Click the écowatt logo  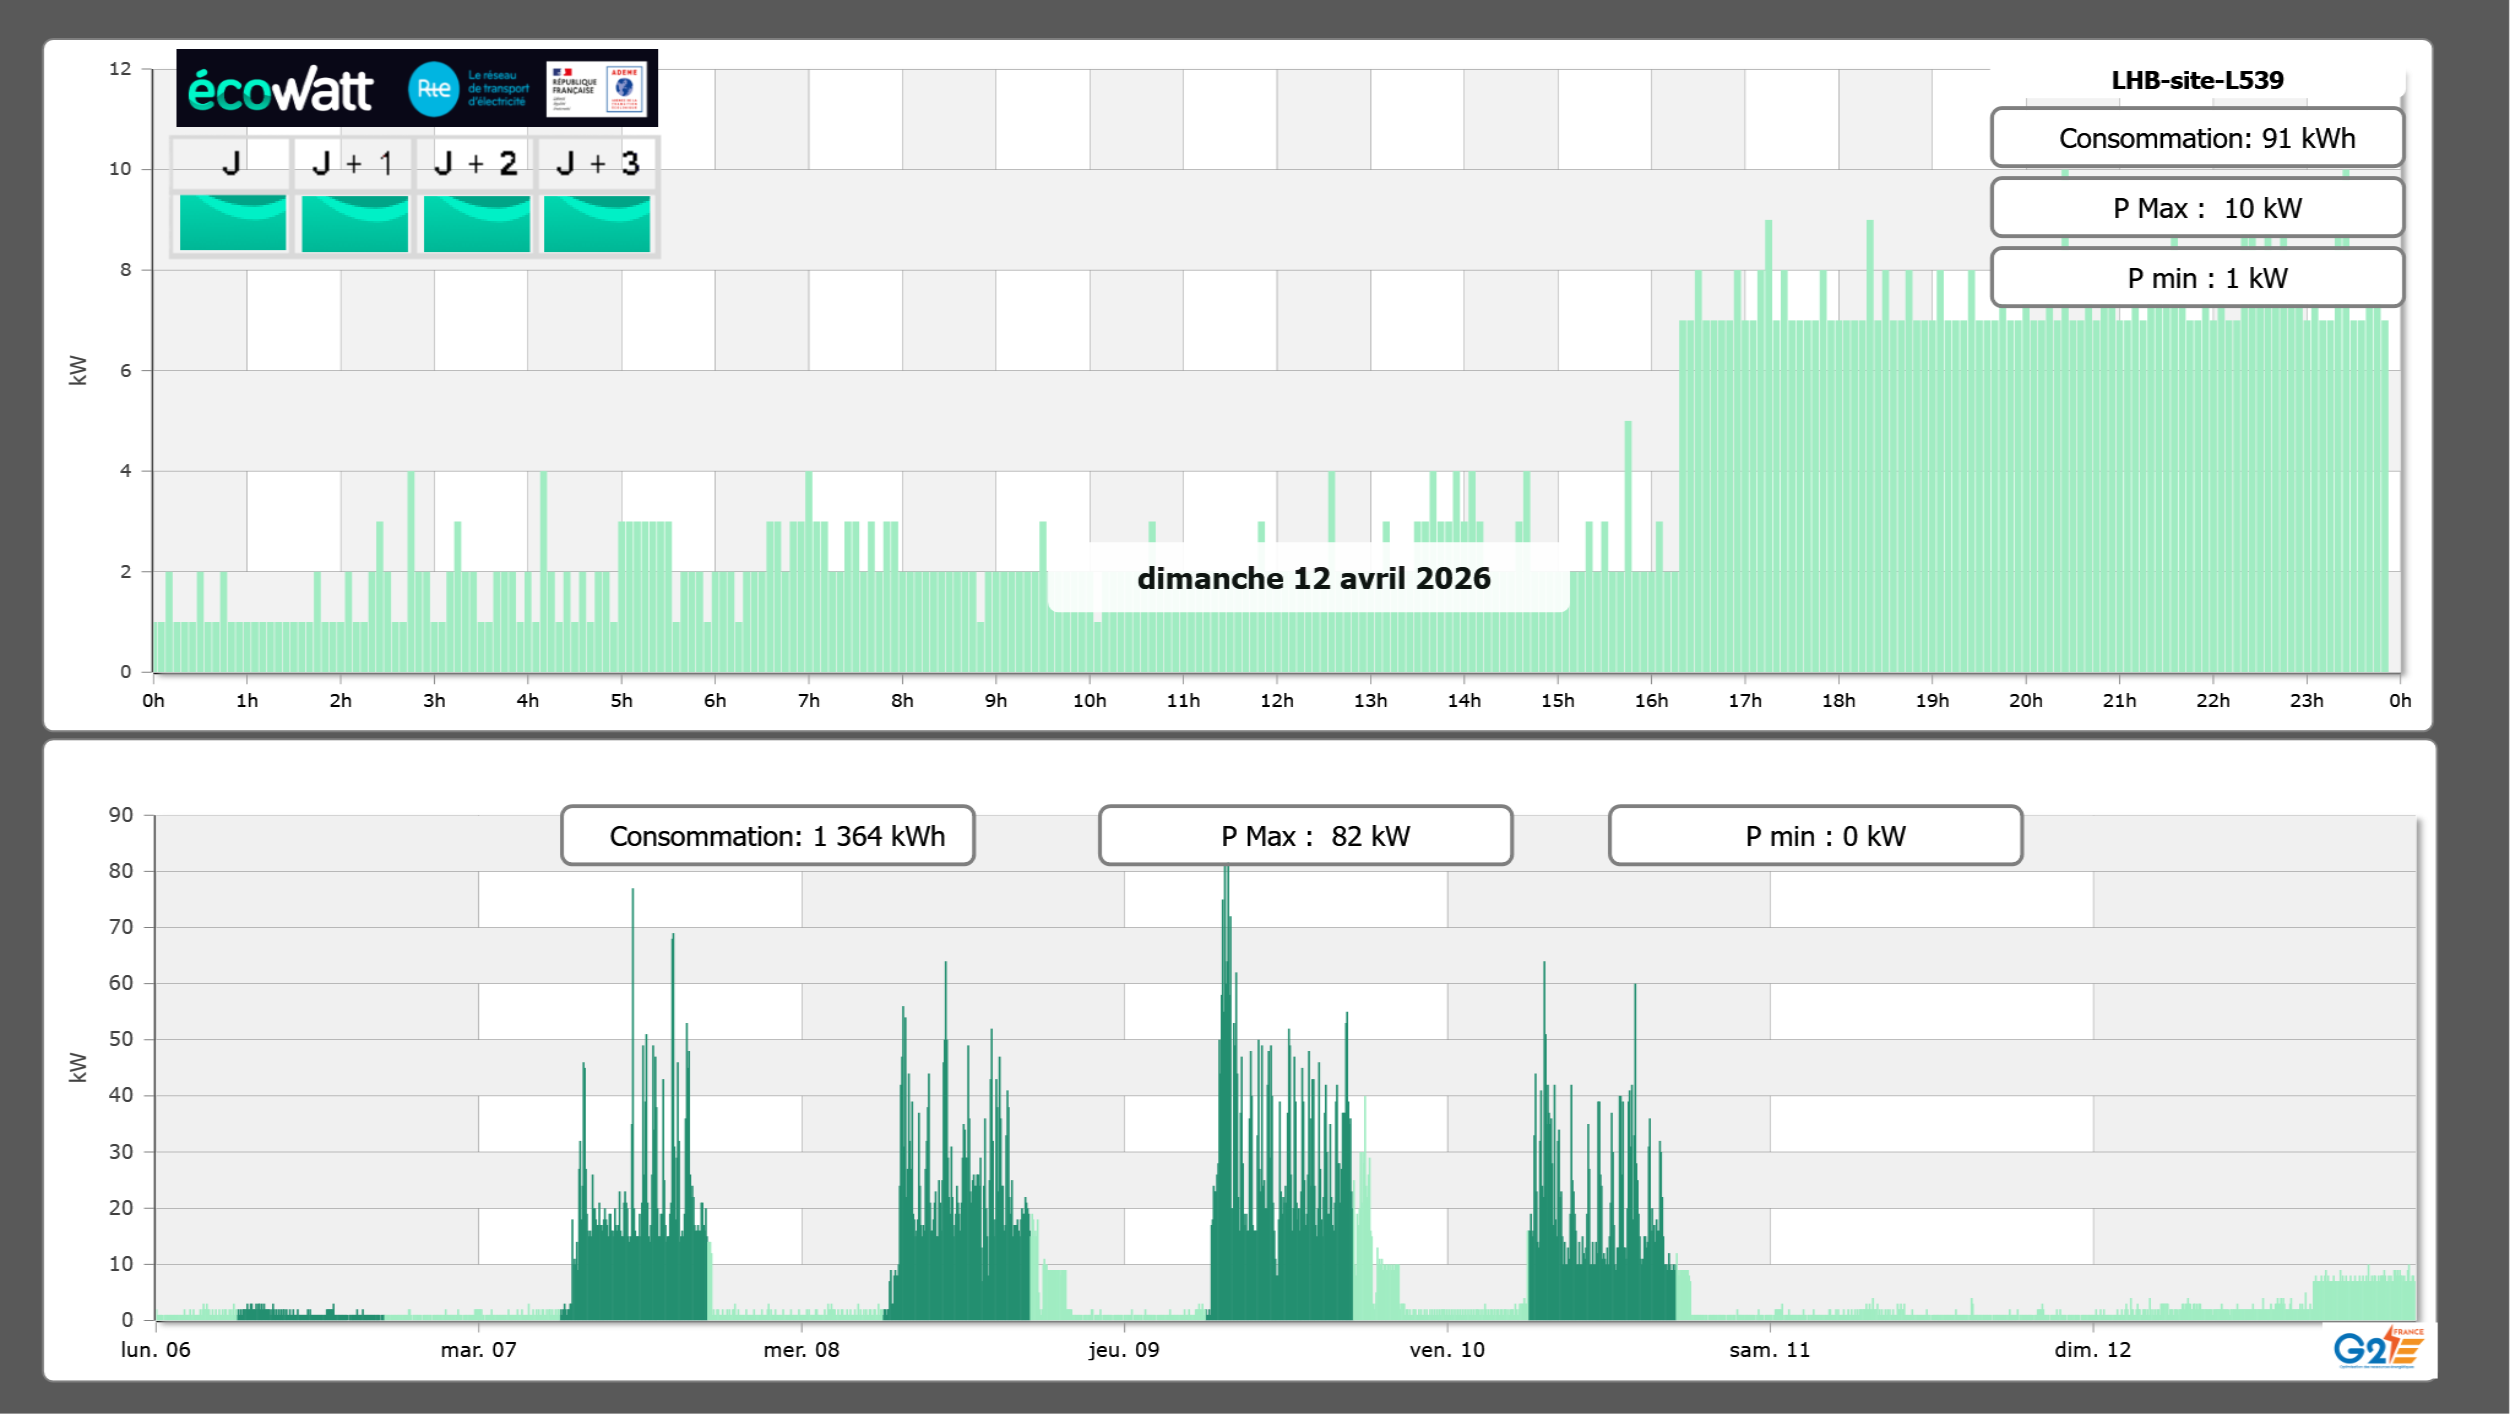click(x=281, y=90)
